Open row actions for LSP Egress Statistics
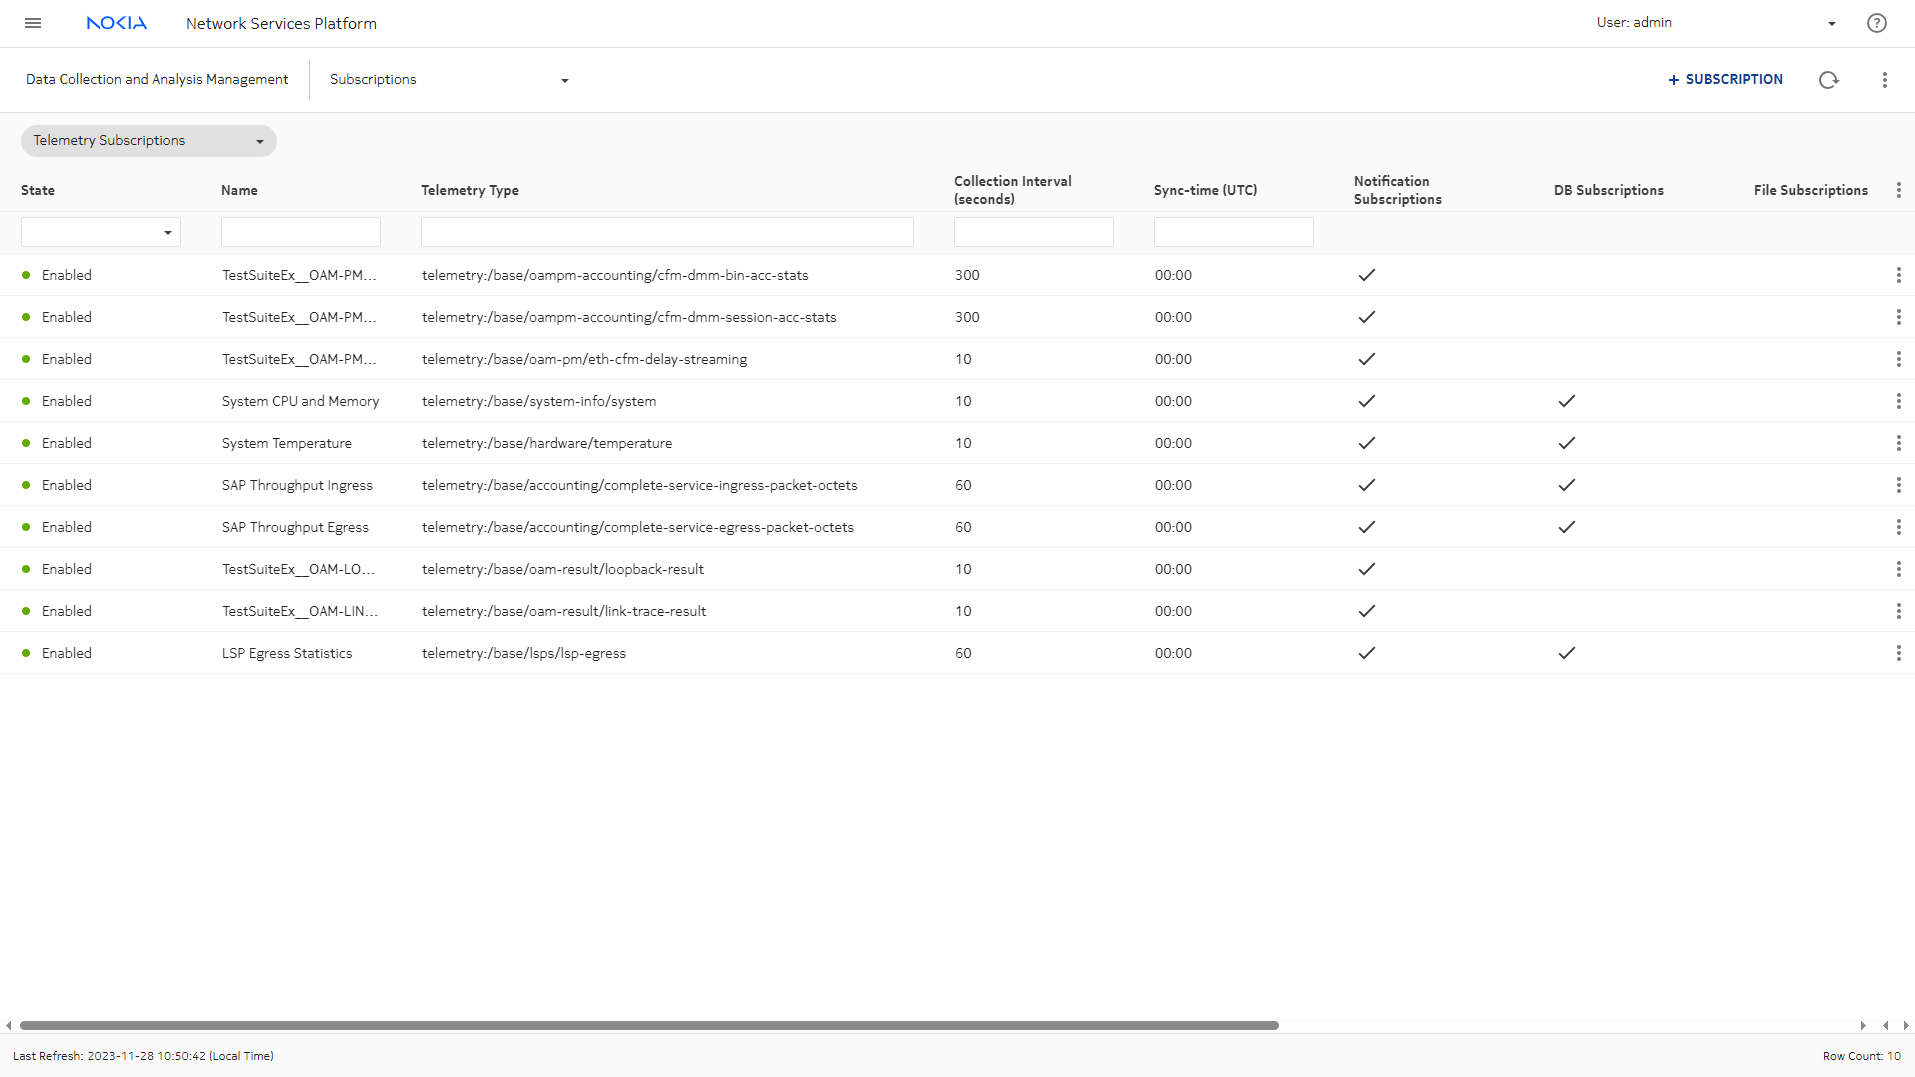 point(1898,653)
